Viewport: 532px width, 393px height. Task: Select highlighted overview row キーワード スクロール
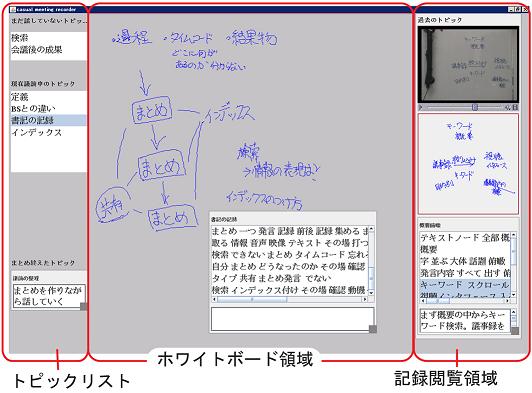pyautogui.click(x=465, y=284)
